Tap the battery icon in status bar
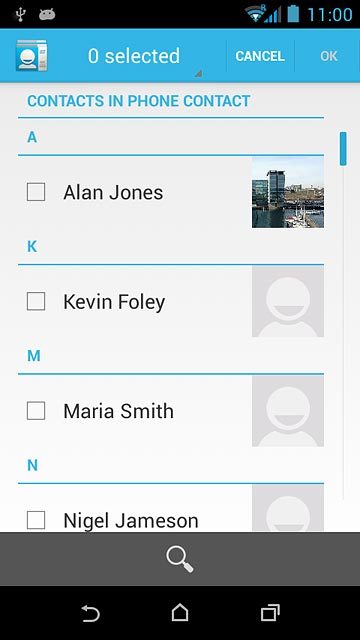This screenshot has width=360, height=640. [293, 14]
